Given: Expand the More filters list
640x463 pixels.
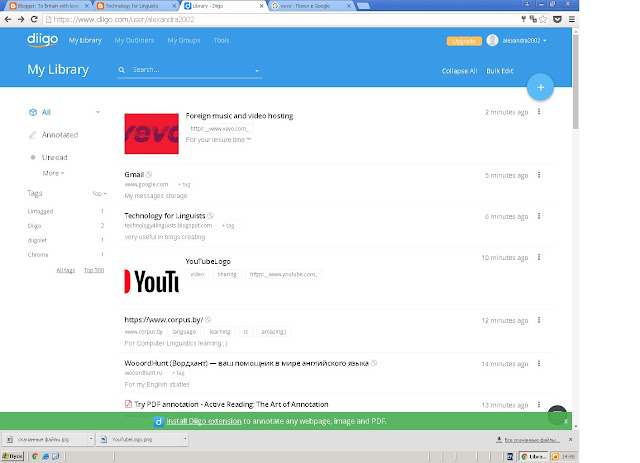Looking at the screenshot, I should (x=53, y=173).
